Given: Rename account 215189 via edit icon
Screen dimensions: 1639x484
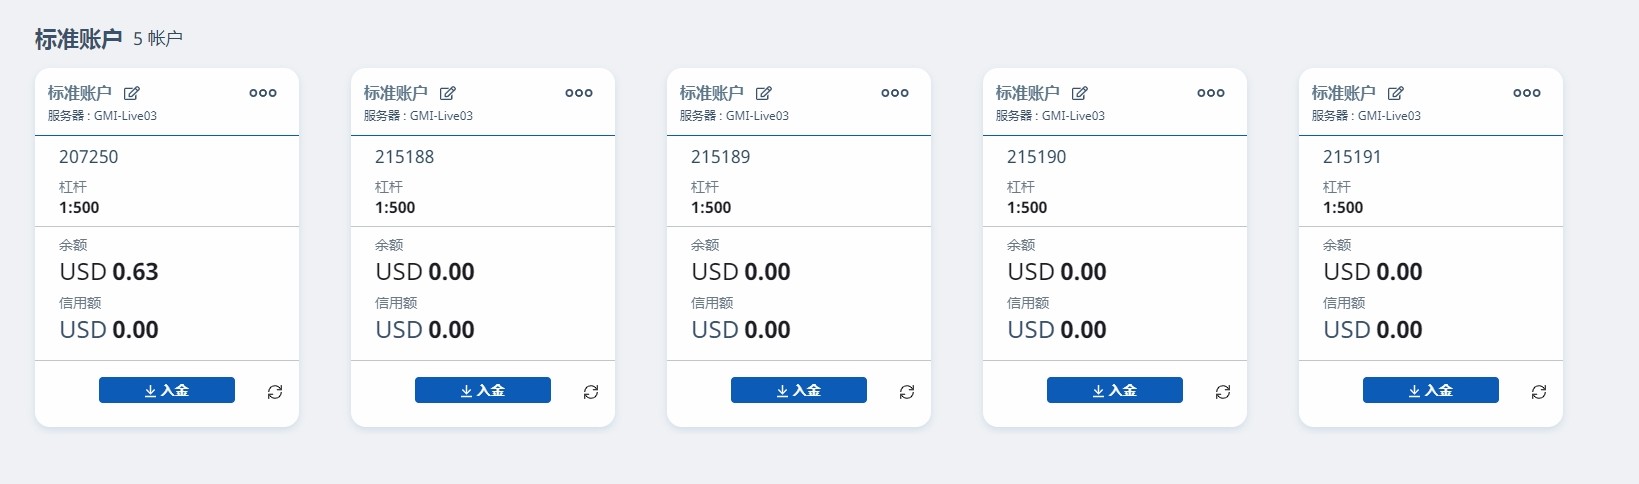Looking at the screenshot, I should pyautogui.click(x=764, y=93).
